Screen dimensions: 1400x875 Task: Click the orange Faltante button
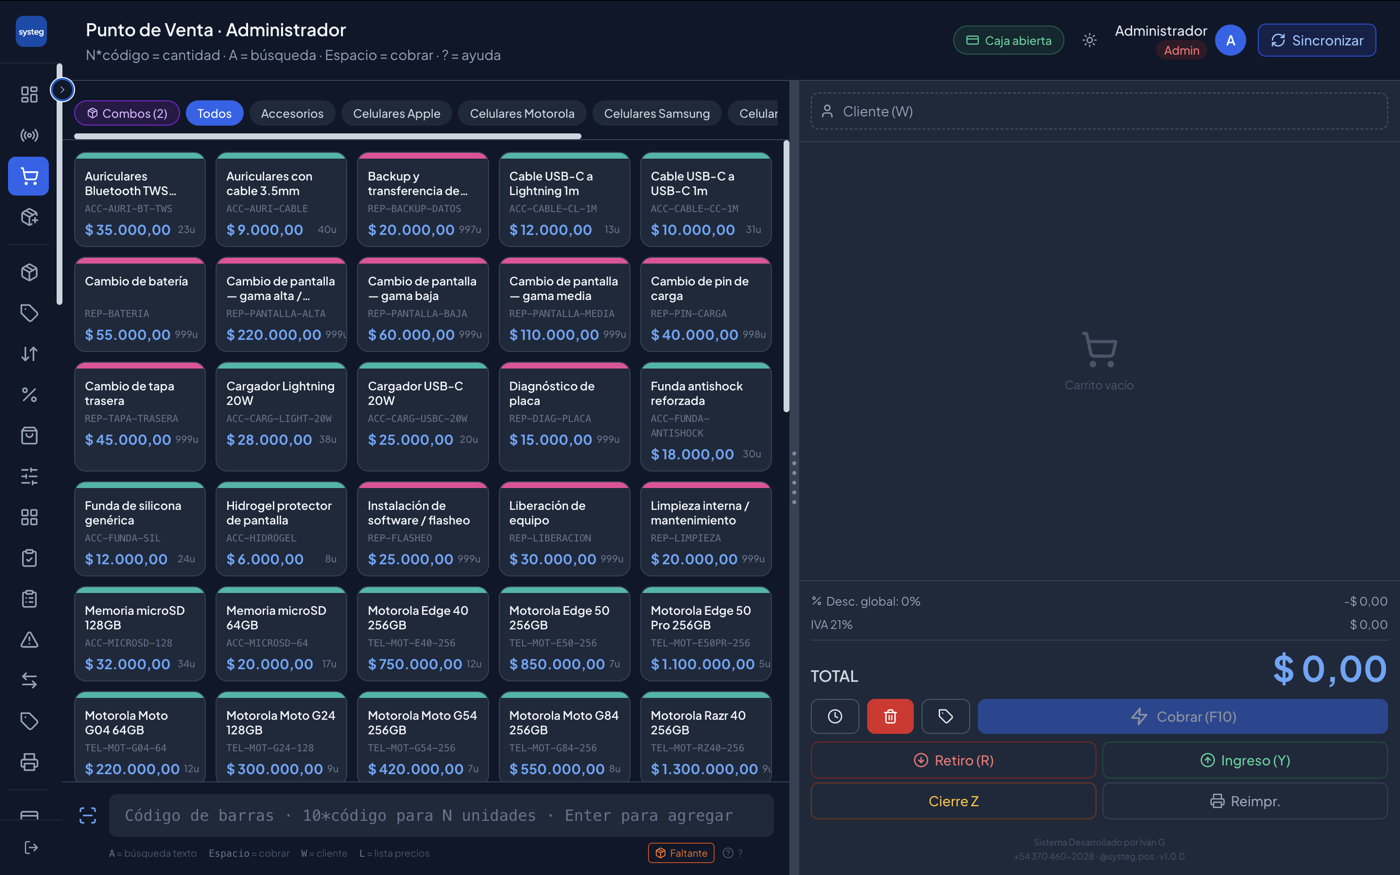pyautogui.click(x=681, y=853)
